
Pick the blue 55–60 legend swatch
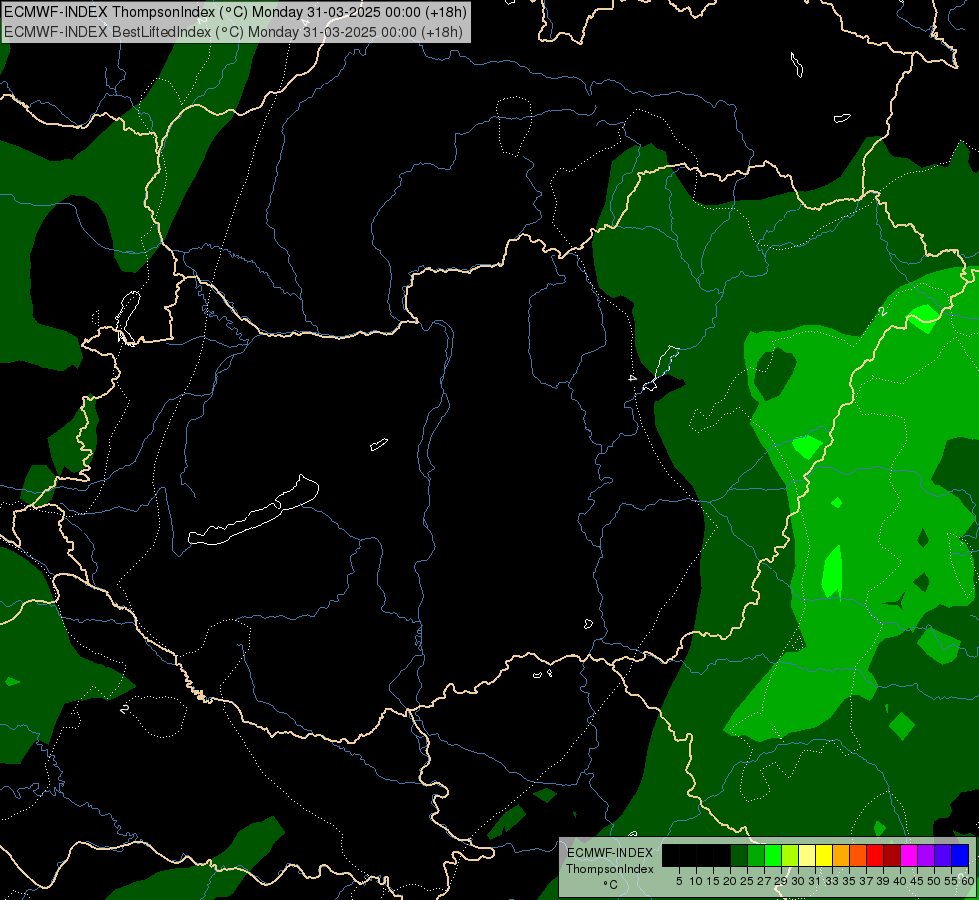(x=959, y=855)
